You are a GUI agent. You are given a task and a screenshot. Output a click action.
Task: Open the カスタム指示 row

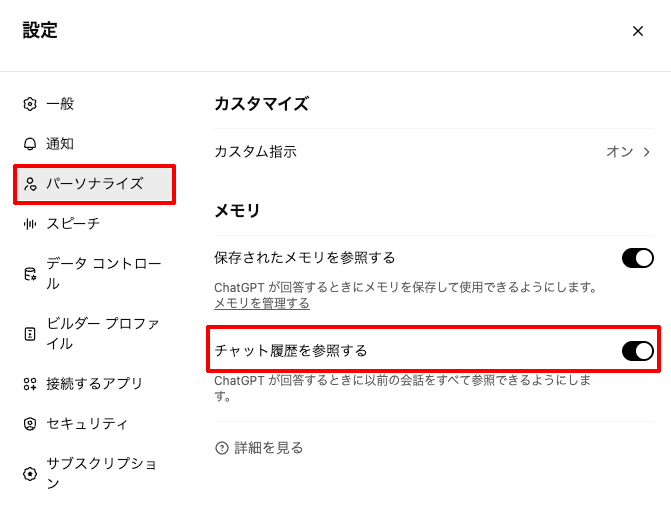coord(256,152)
